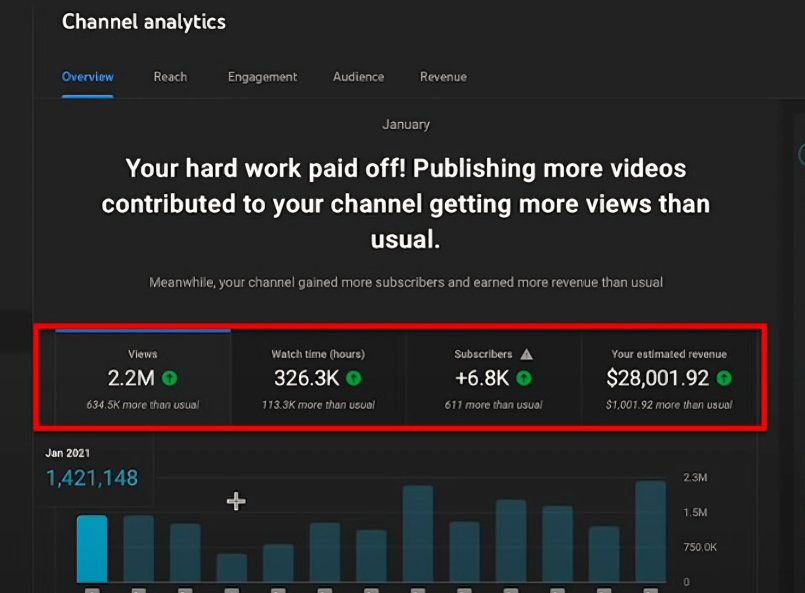Click the 2.3M axis label
The image size is (805, 593).
695,477
